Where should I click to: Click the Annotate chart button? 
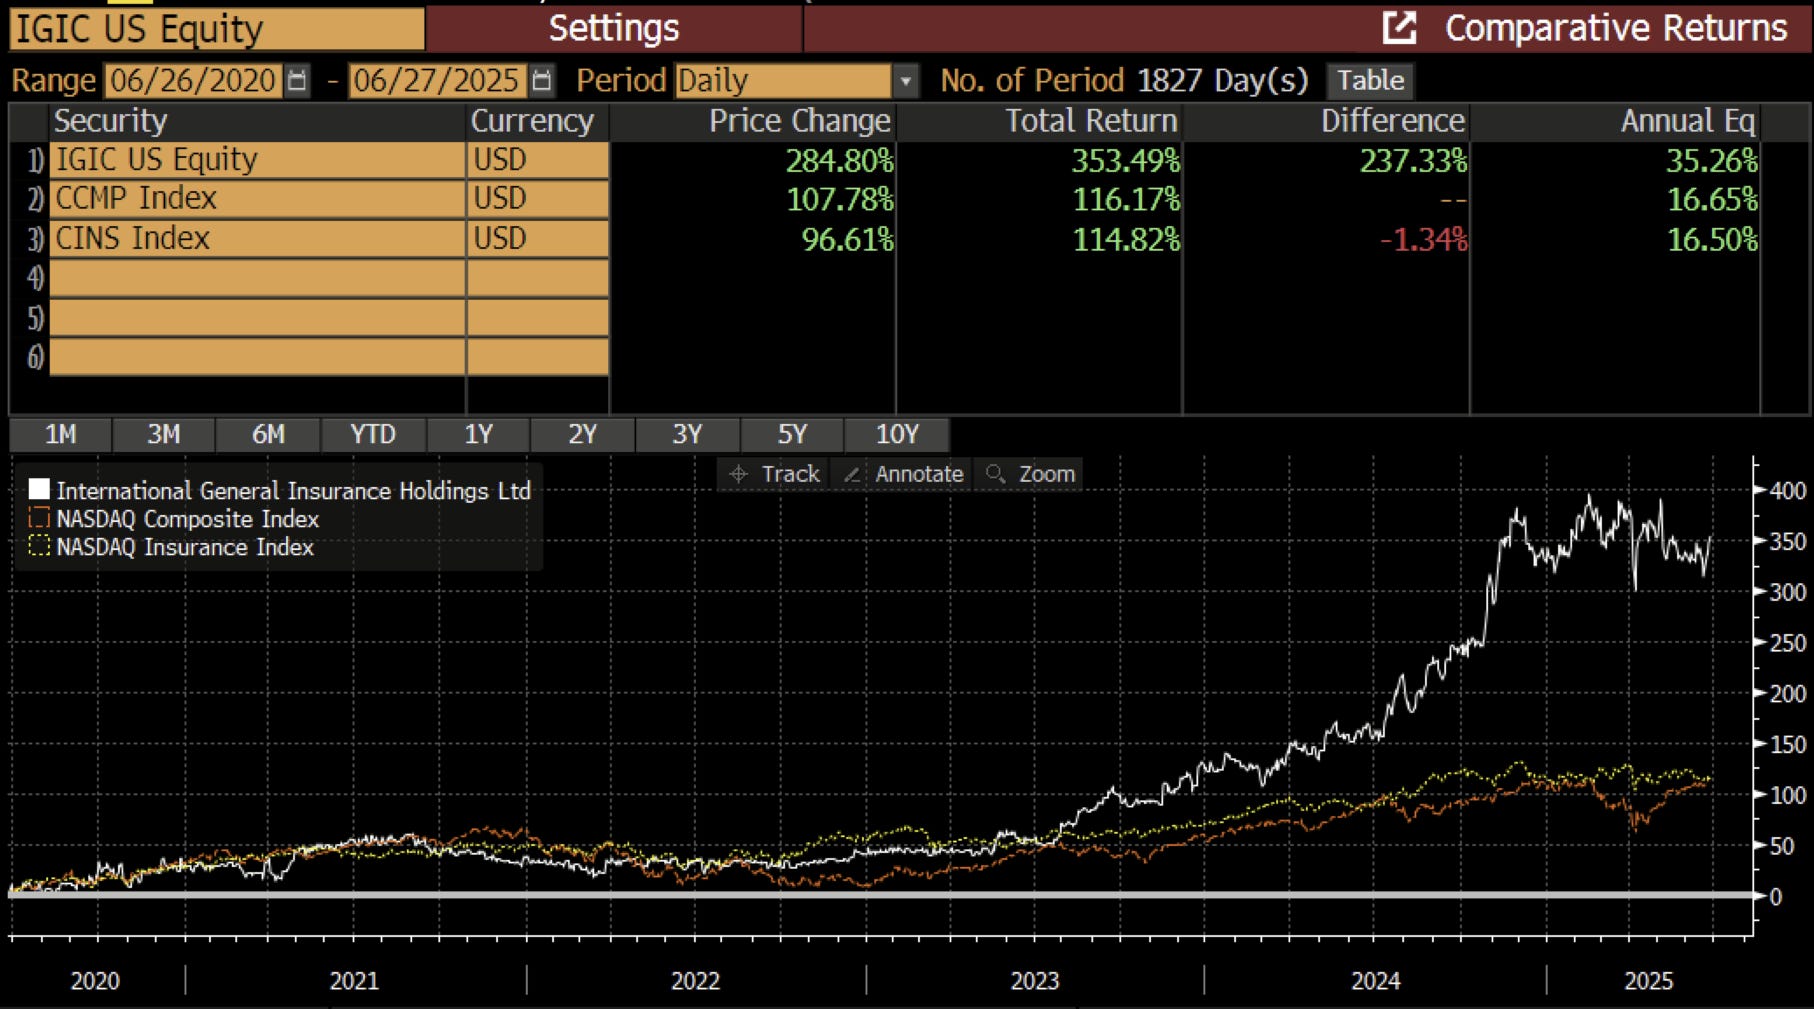click(x=902, y=474)
